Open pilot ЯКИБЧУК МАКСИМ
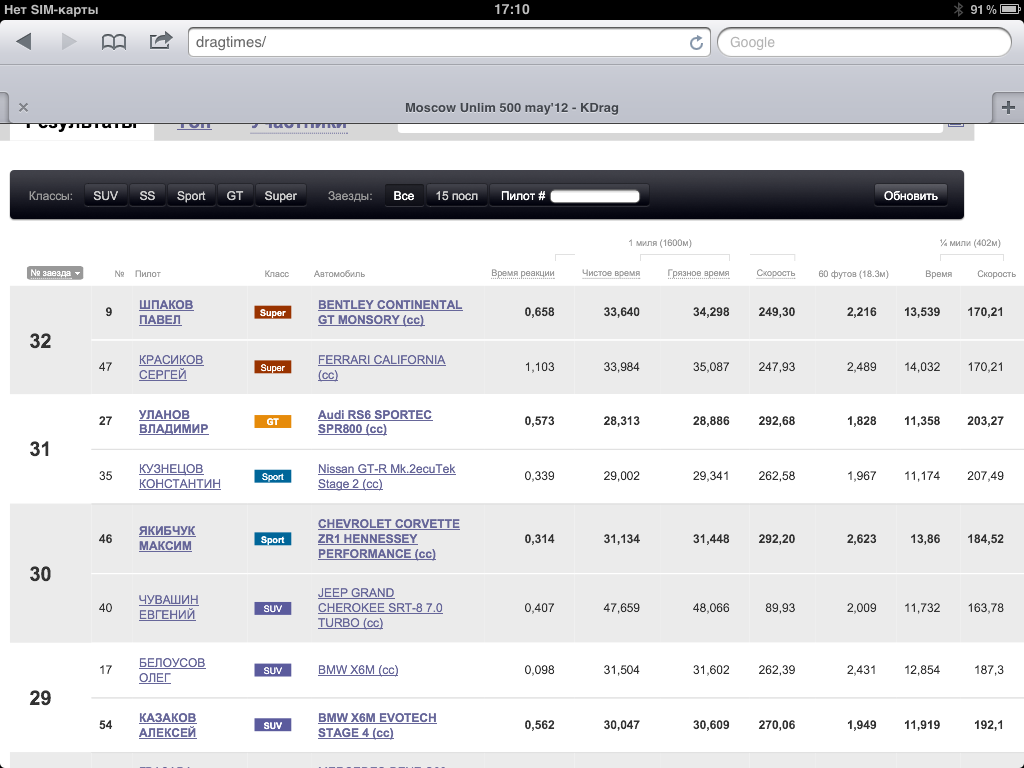The width and height of the screenshot is (1024, 768). pos(167,538)
